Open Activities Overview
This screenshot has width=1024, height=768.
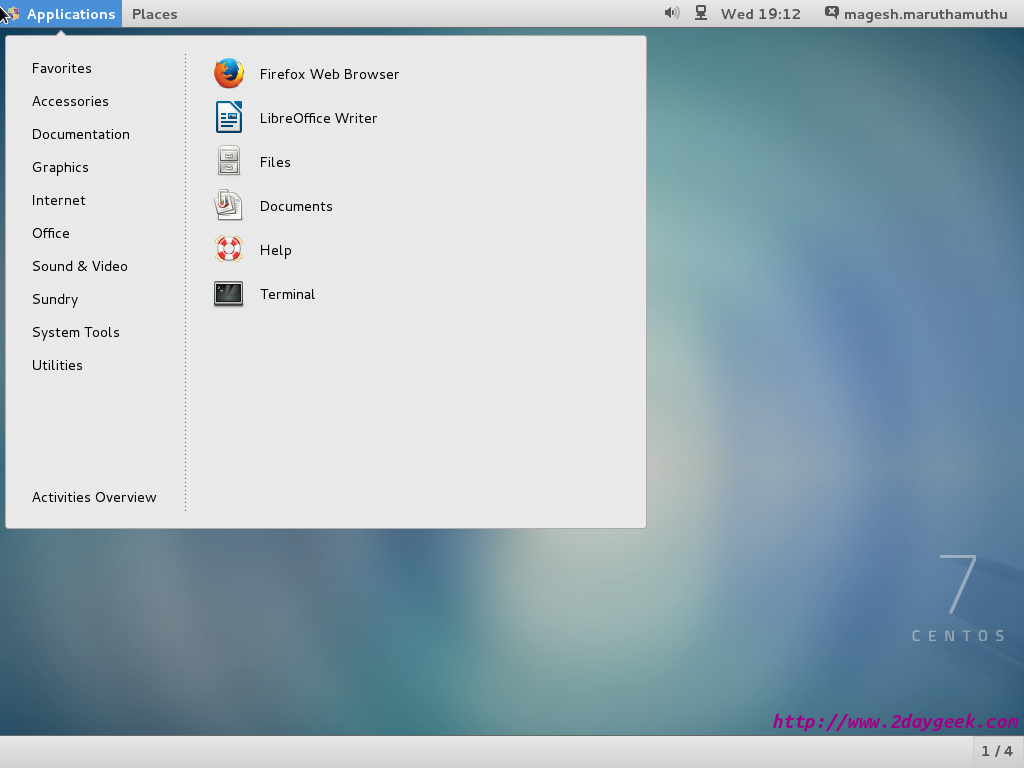tap(94, 498)
